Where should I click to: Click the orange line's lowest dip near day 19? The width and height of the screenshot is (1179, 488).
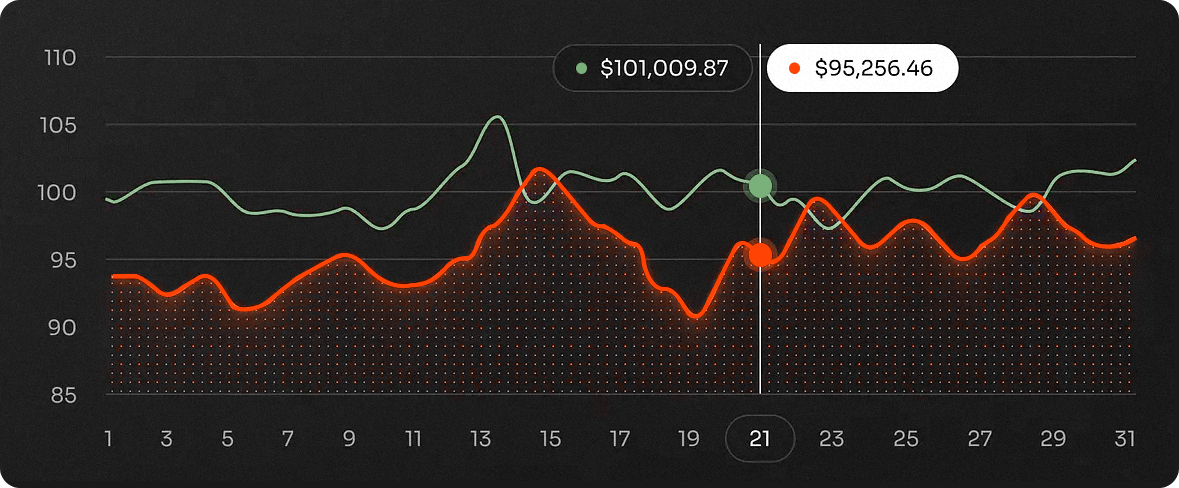tap(696, 316)
